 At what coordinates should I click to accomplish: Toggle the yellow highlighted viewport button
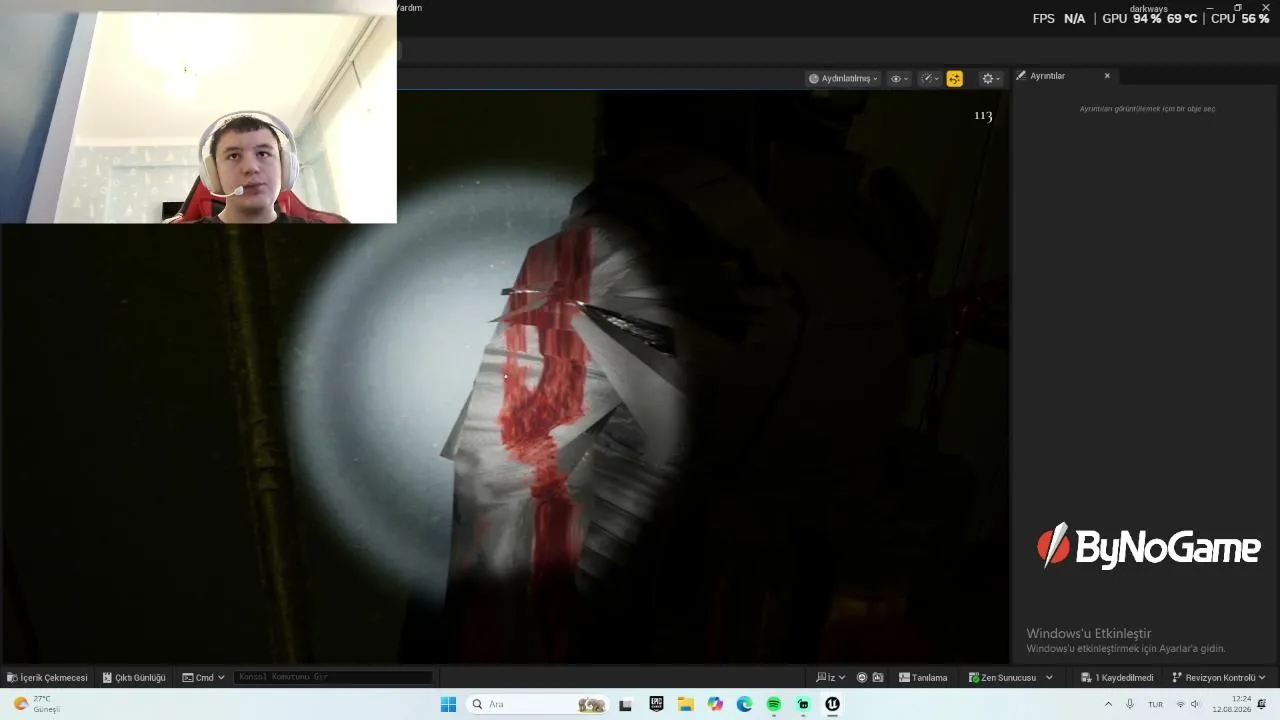955,78
